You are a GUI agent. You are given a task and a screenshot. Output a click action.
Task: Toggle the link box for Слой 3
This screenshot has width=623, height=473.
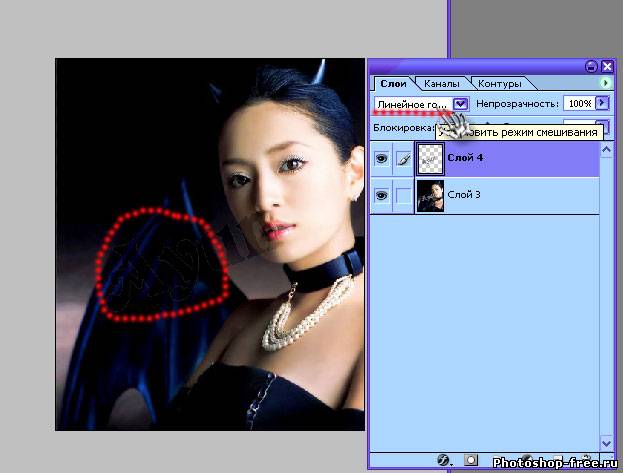(403, 196)
